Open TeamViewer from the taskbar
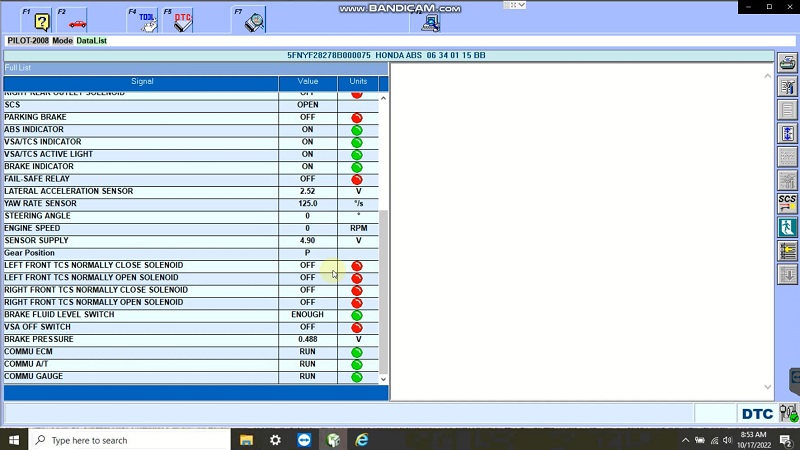The image size is (800, 450). click(x=304, y=440)
